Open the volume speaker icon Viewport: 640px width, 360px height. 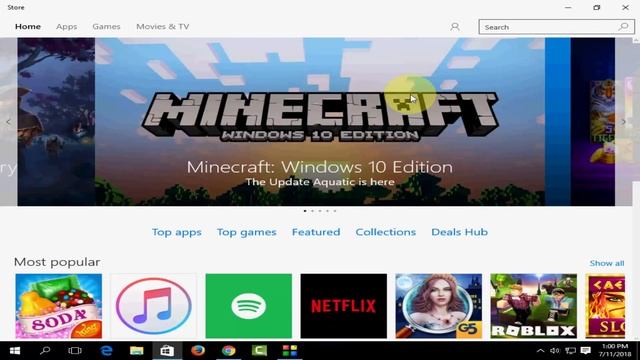click(x=555, y=351)
